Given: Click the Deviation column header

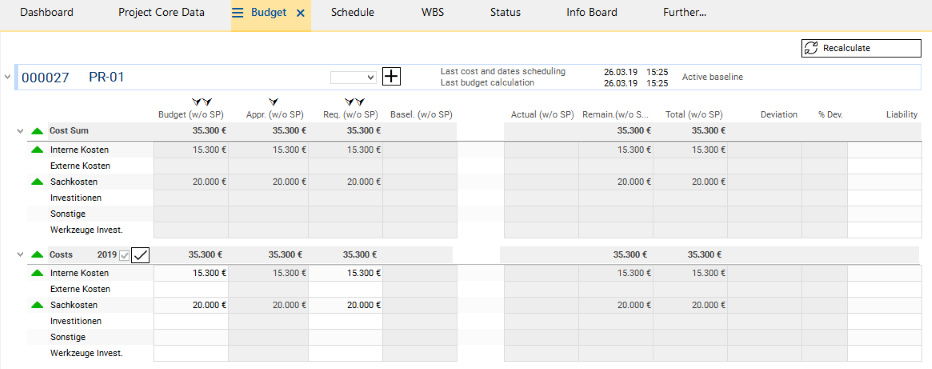Looking at the screenshot, I should click(779, 115).
